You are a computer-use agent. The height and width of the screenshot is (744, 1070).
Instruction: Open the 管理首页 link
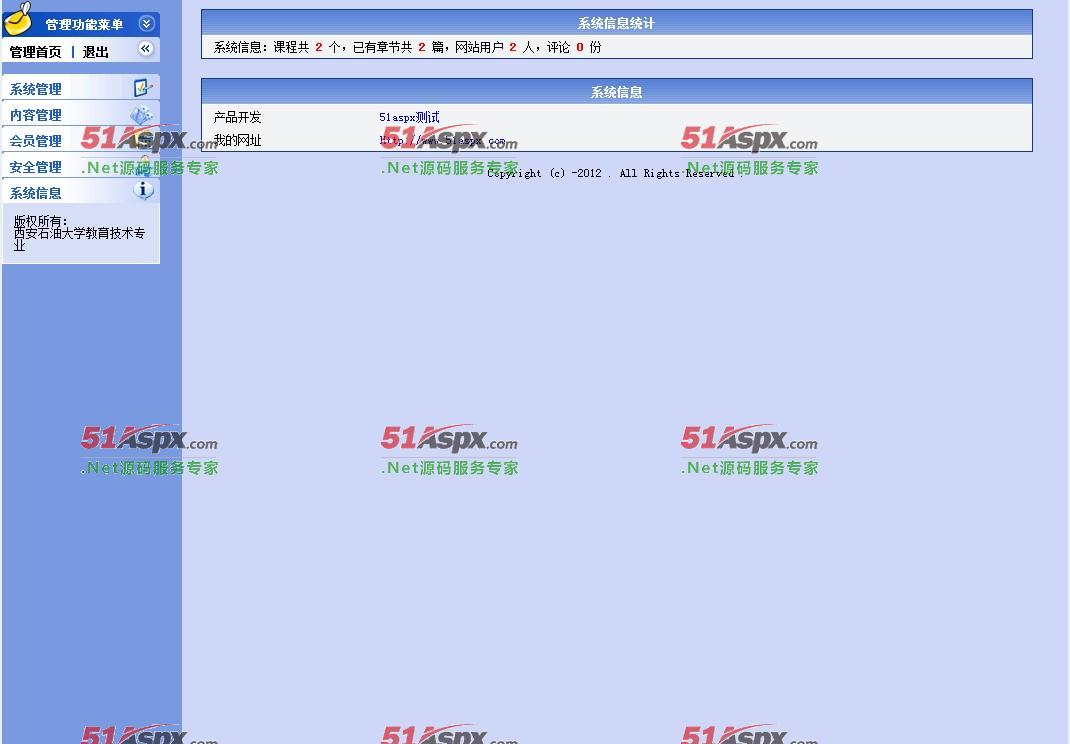click(x=35, y=52)
